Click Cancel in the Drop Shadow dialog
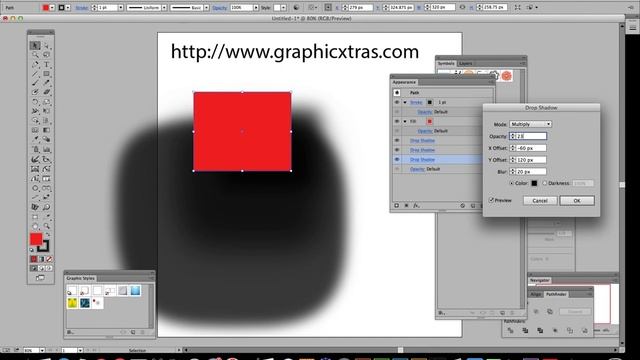640x360 pixels. tap(540, 200)
